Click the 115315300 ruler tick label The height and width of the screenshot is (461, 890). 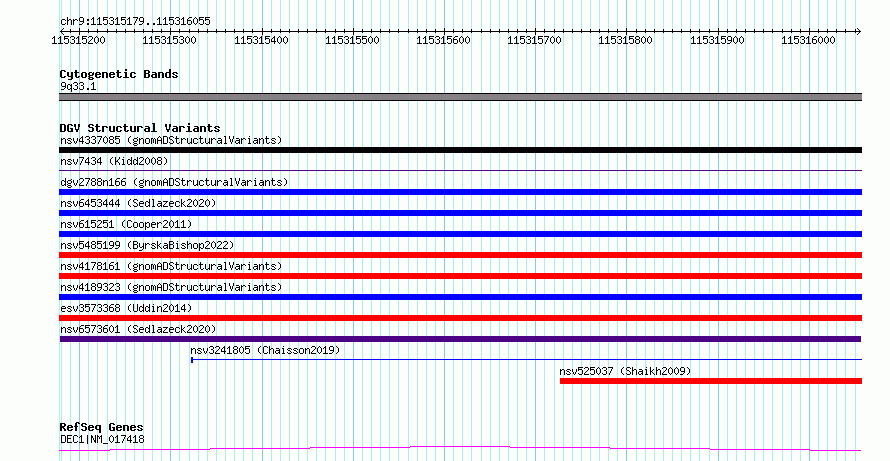(x=169, y=40)
